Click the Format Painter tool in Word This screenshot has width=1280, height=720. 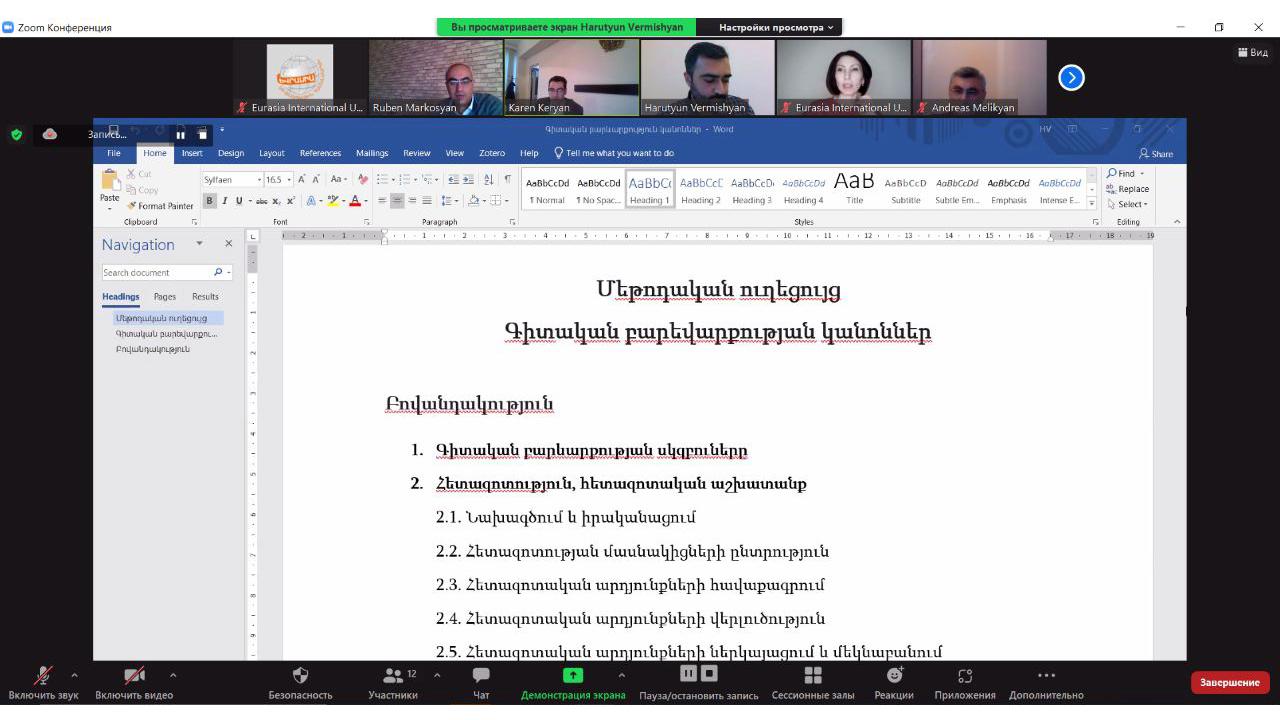coord(160,206)
